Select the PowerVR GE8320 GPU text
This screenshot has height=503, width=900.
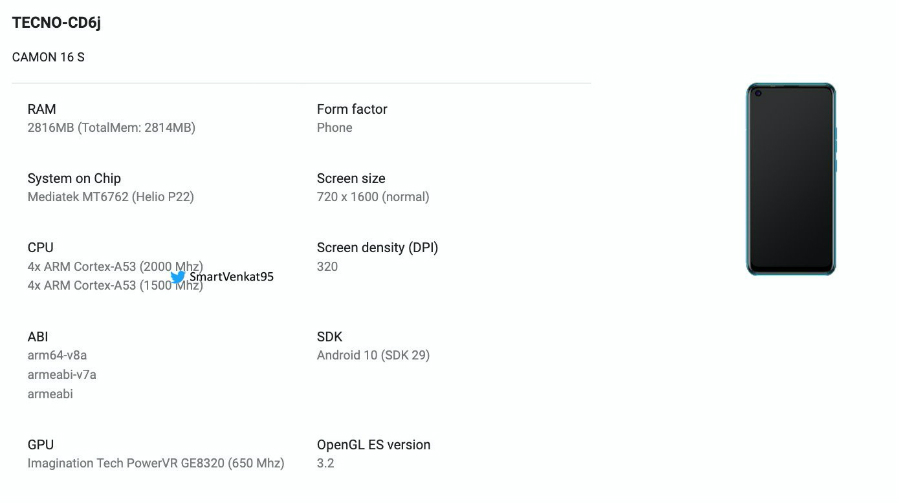(156, 463)
